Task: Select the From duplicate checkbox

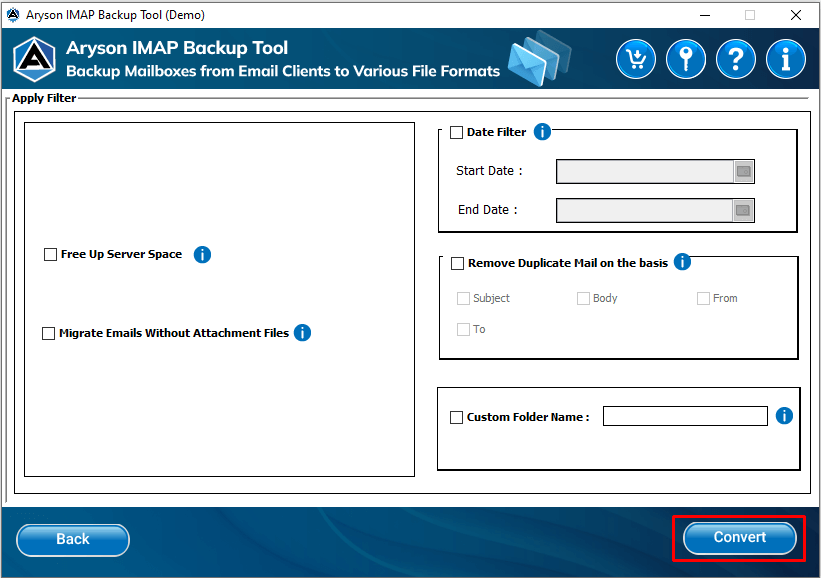Action: click(703, 298)
